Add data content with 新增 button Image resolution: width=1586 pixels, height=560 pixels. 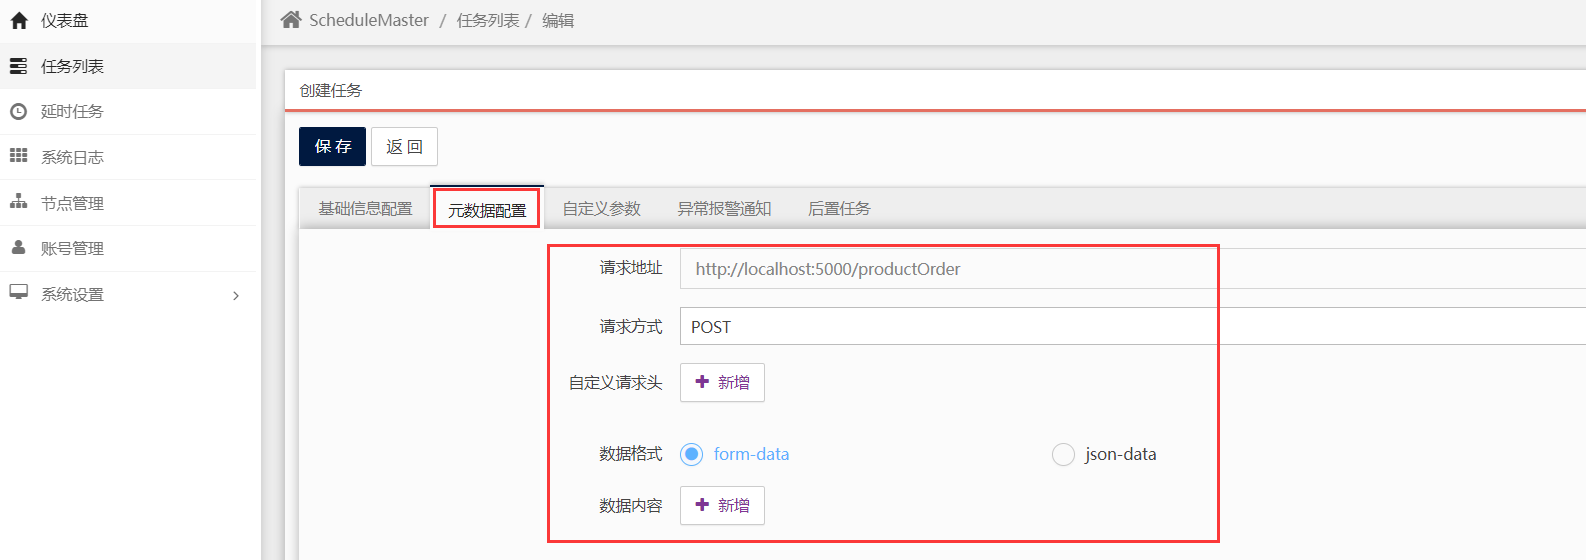pos(722,505)
